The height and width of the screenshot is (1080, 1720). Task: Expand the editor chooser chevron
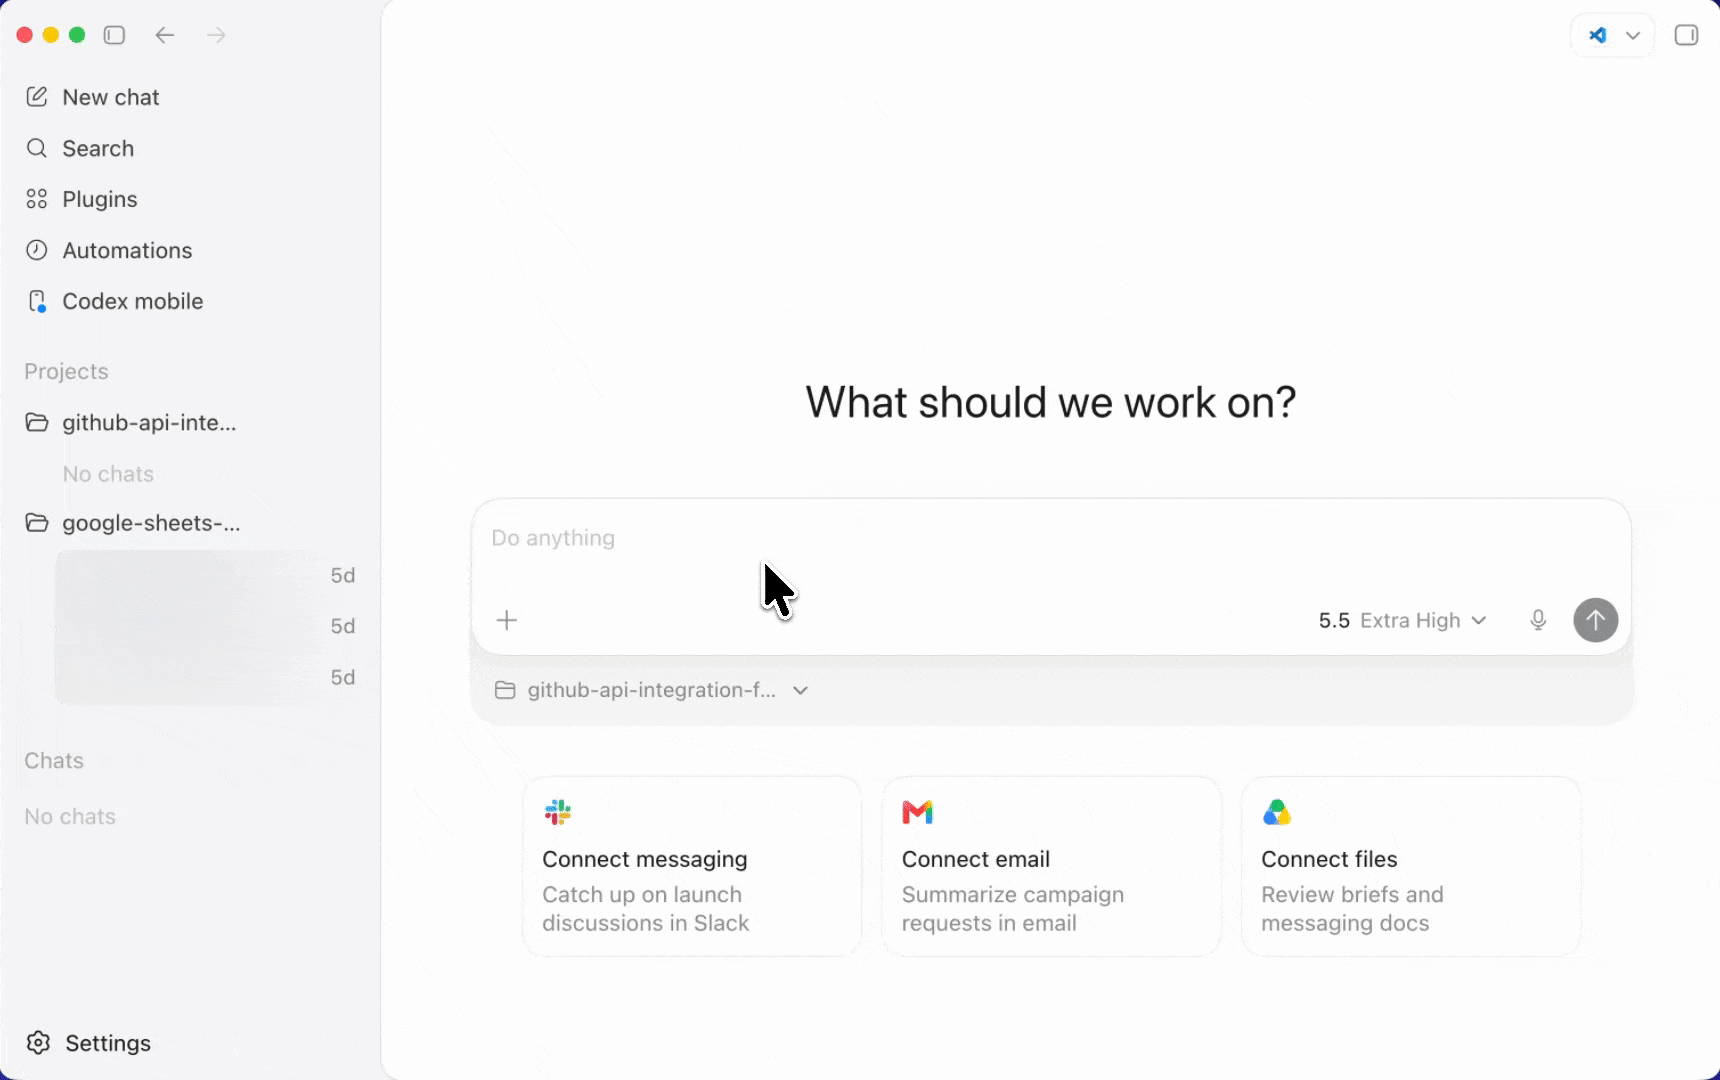coord(1633,36)
